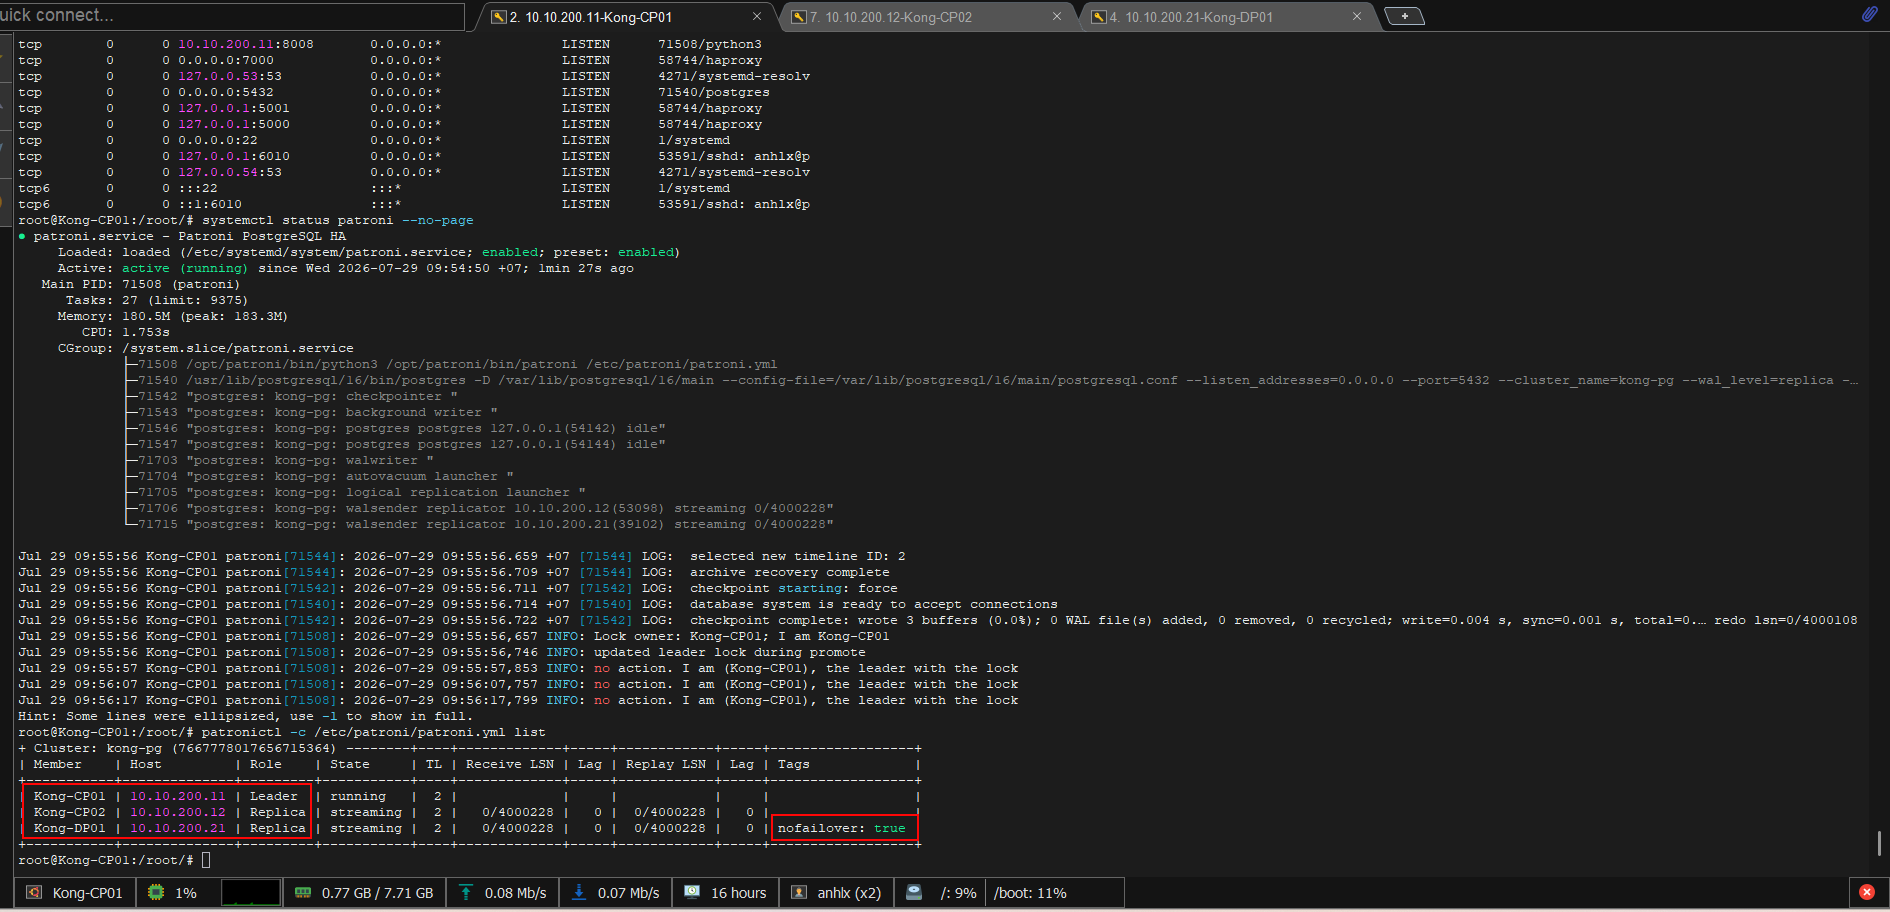Click host 10.10.200.21 in the cluster table
Screen dimensions: 1890x912
click(x=178, y=828)
